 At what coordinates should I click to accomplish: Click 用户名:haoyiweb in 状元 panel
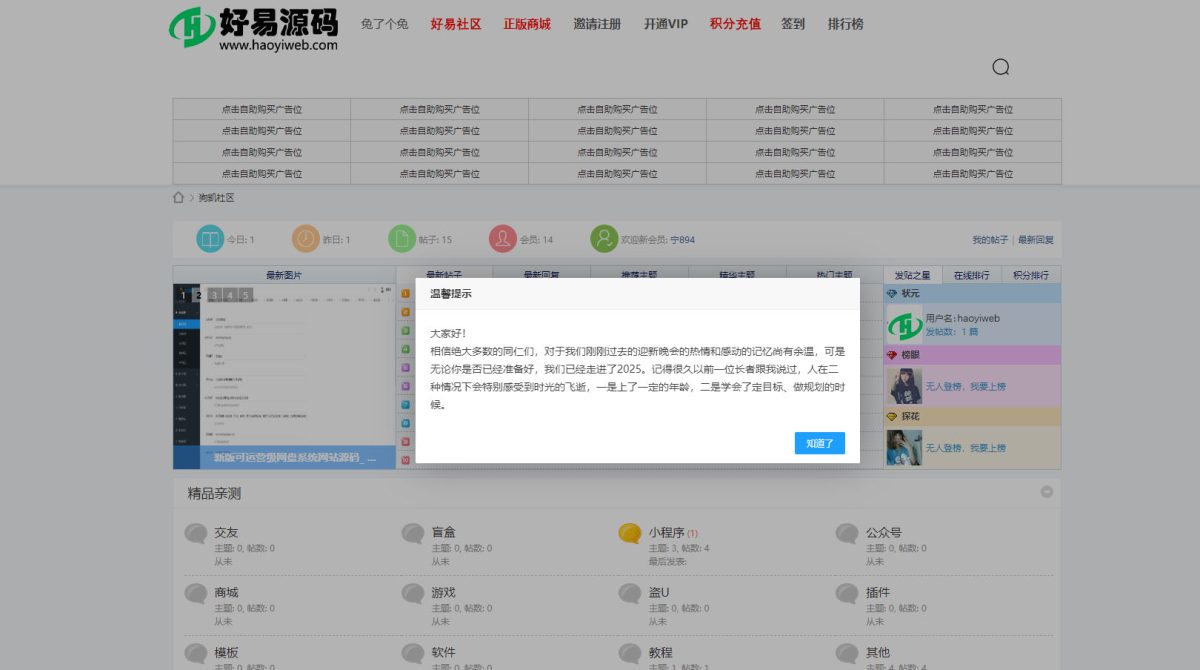click(x=963, y=318)
